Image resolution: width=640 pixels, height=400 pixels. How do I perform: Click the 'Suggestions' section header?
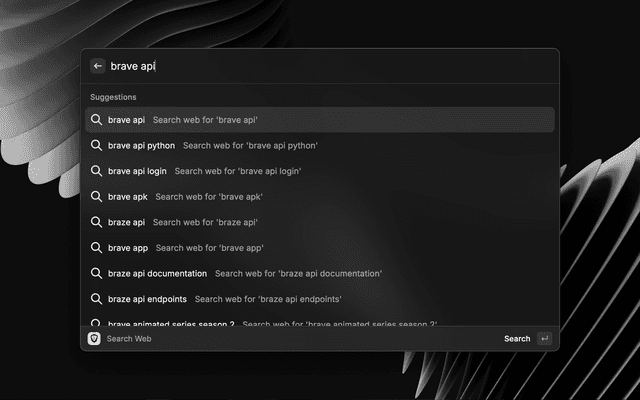(113, 97)
